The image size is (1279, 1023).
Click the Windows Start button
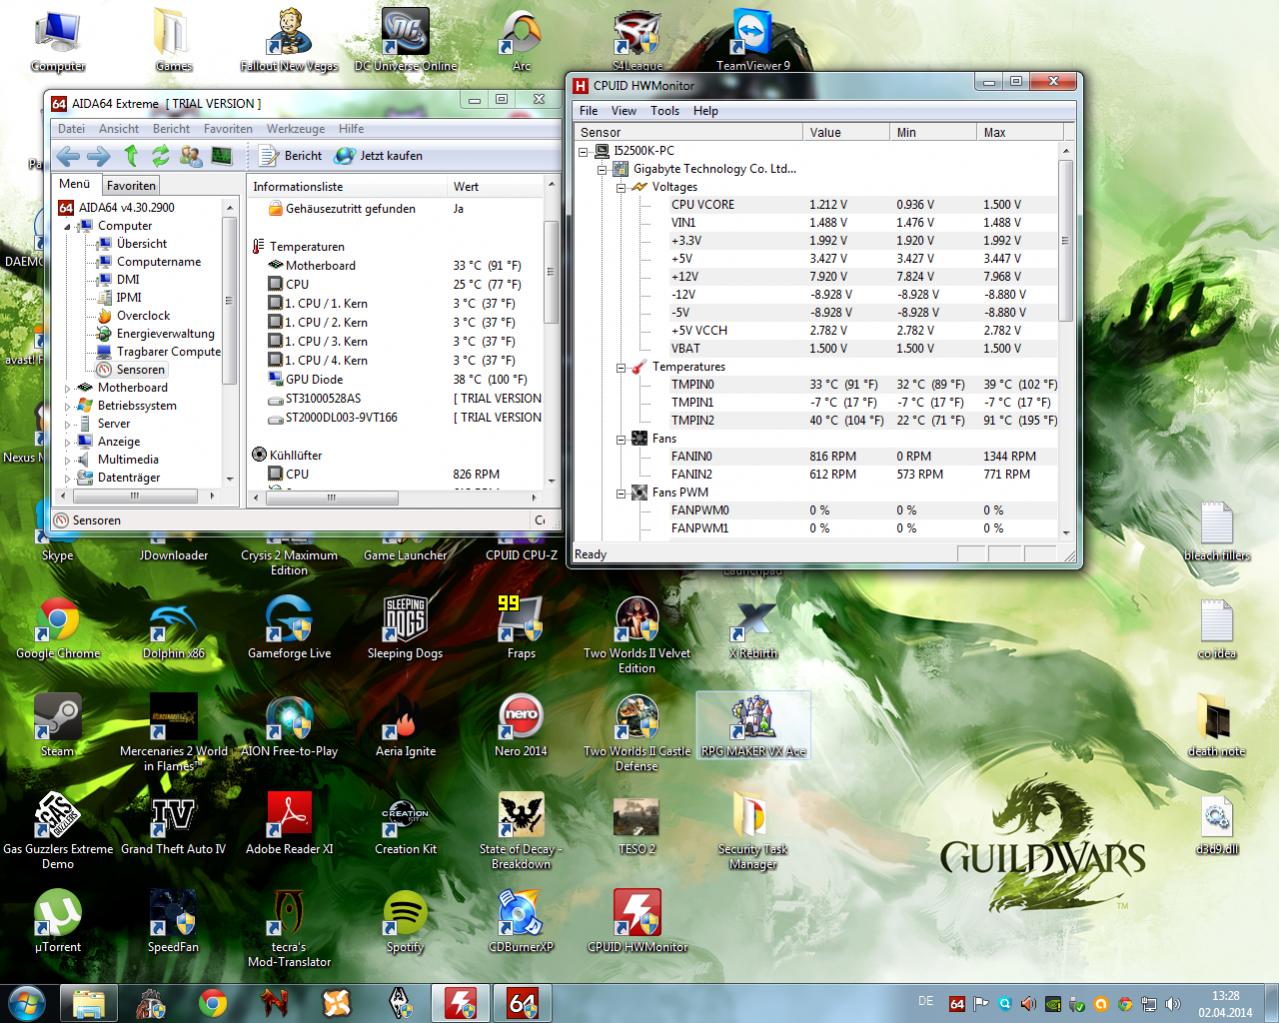coord(26,1002)
